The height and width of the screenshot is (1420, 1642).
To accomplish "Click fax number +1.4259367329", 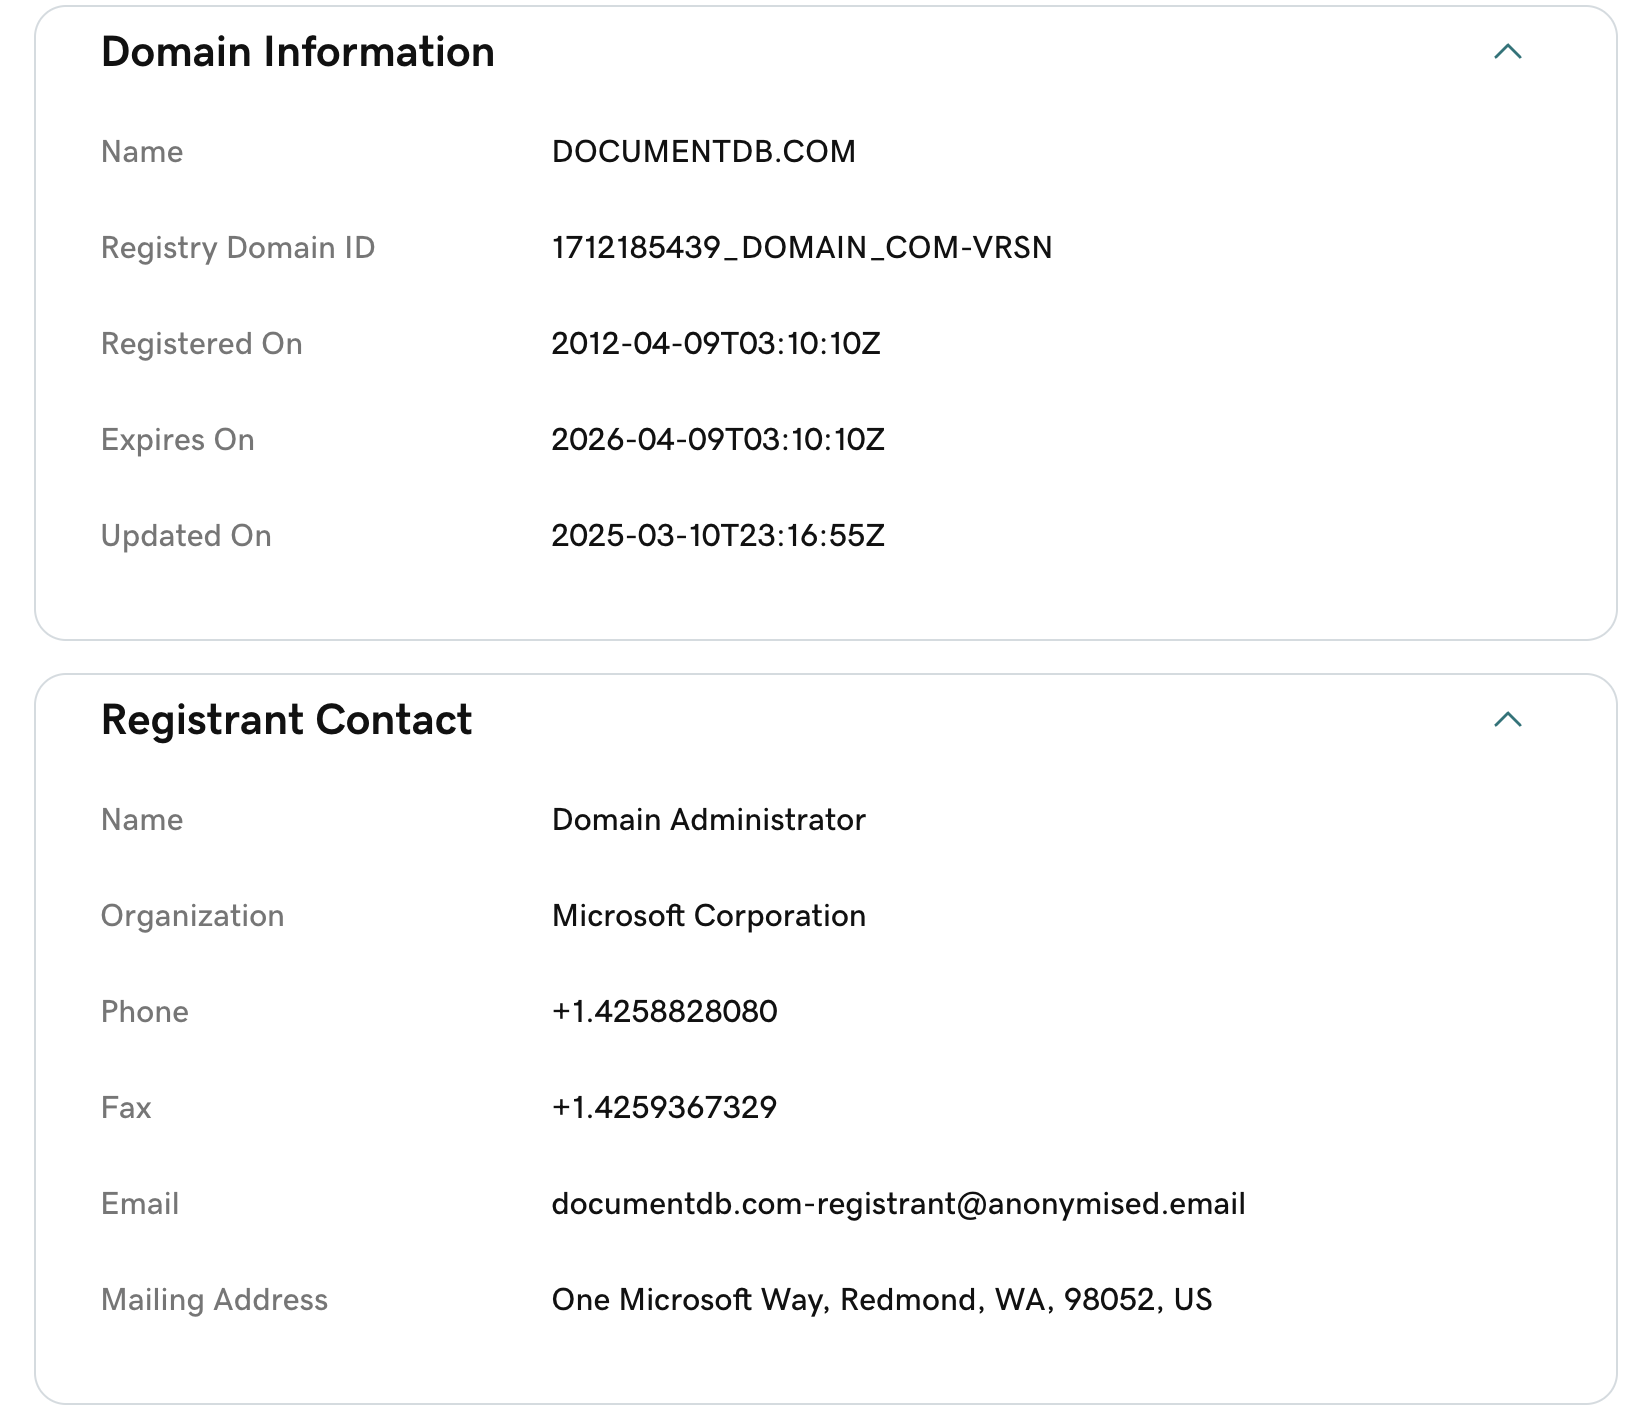I will coord(664,1108).
